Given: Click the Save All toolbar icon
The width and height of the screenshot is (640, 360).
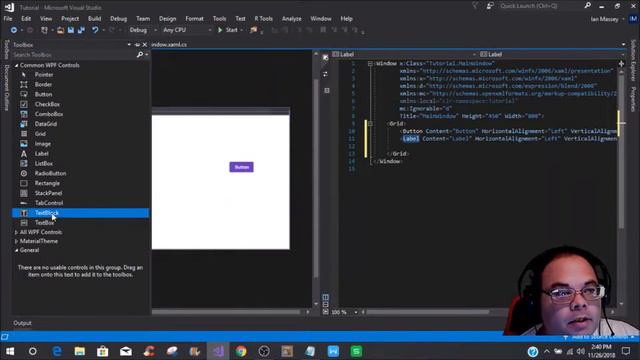Looking at the screenshot, I should (81, 30).
